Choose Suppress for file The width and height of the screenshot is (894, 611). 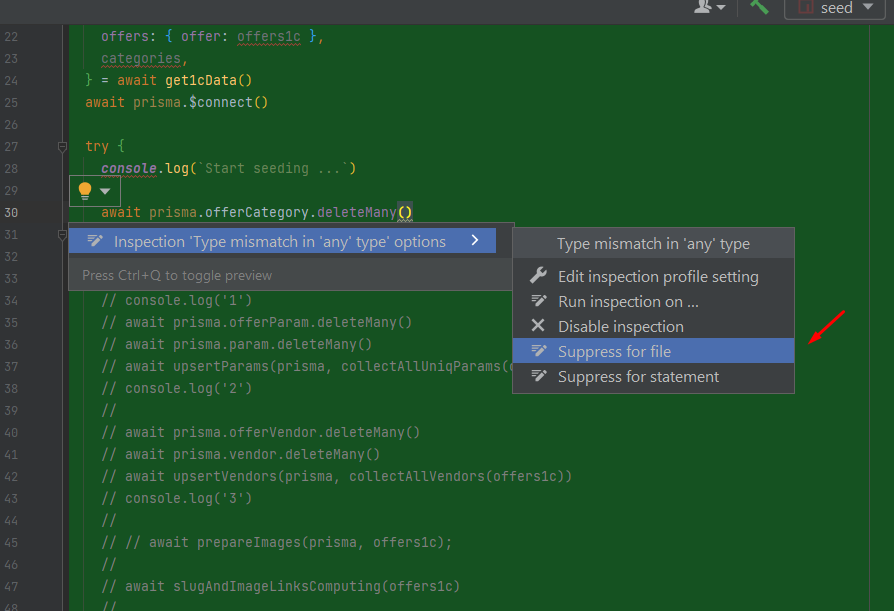[x=653, y=351]
